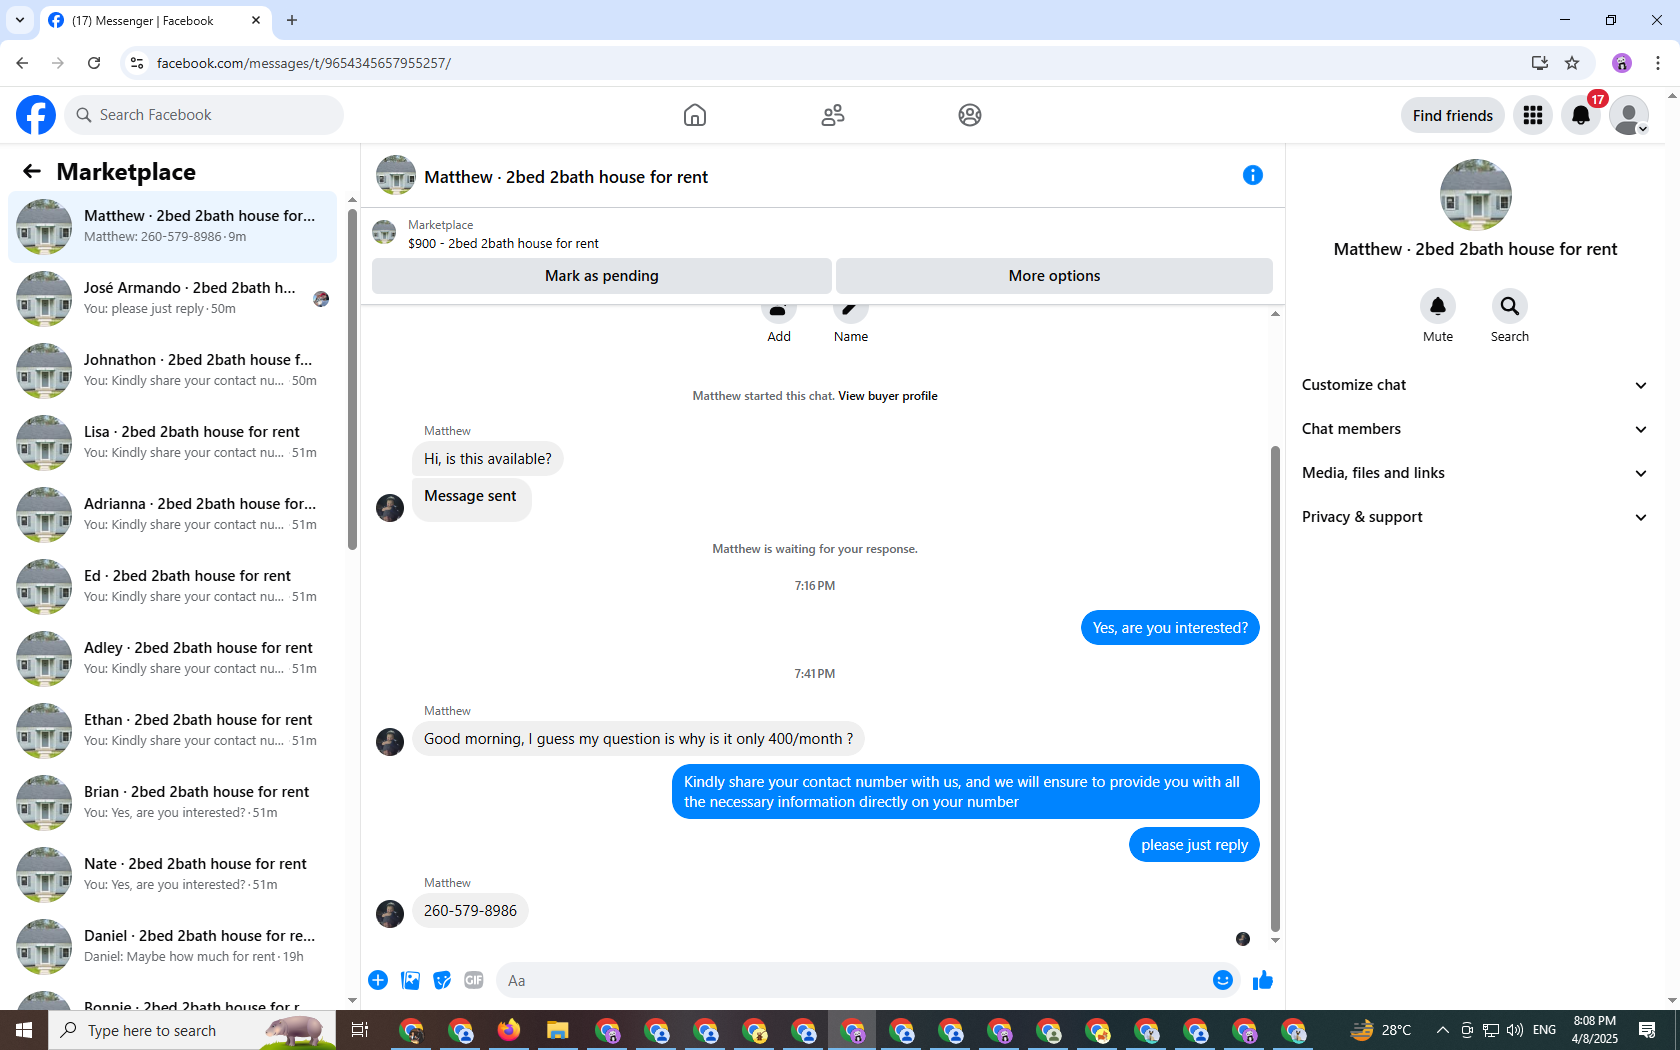The width and height of the screenshot is (1680, 1050).
Task: Open Adley conversation
Action: pyautogui.click(x=172, y=659)
